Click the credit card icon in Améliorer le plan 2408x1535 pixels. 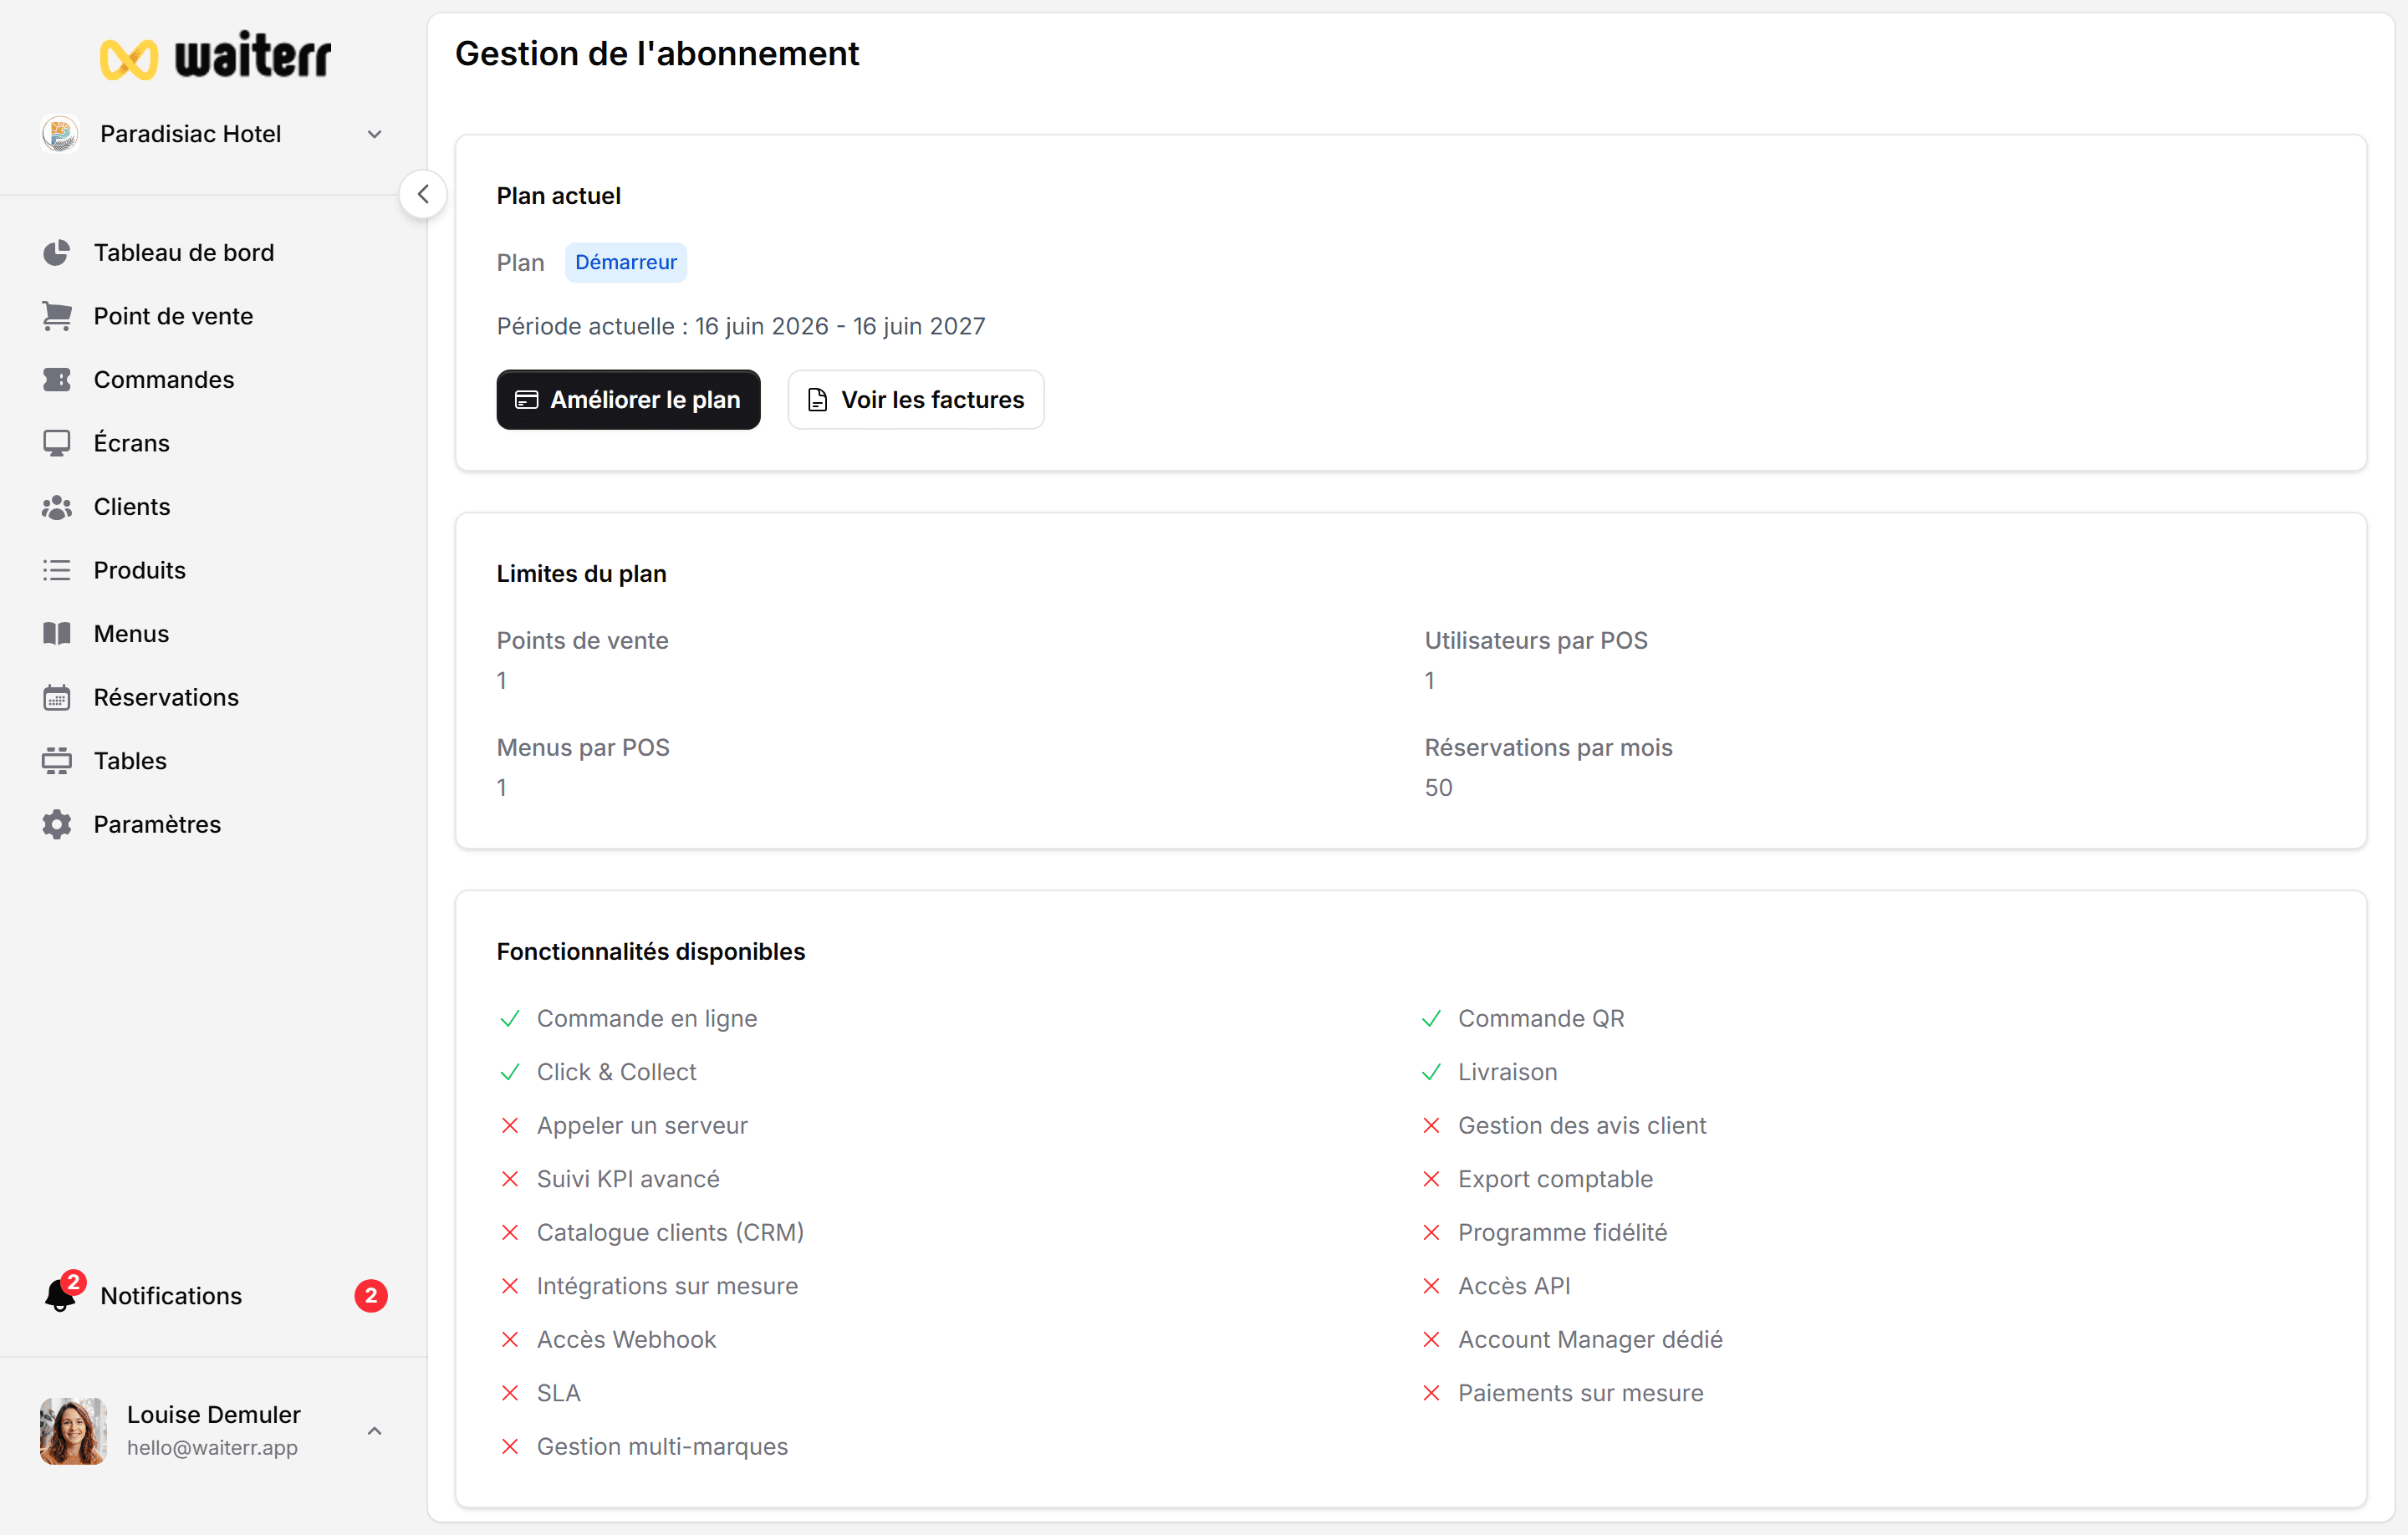[x=526, y=400]
